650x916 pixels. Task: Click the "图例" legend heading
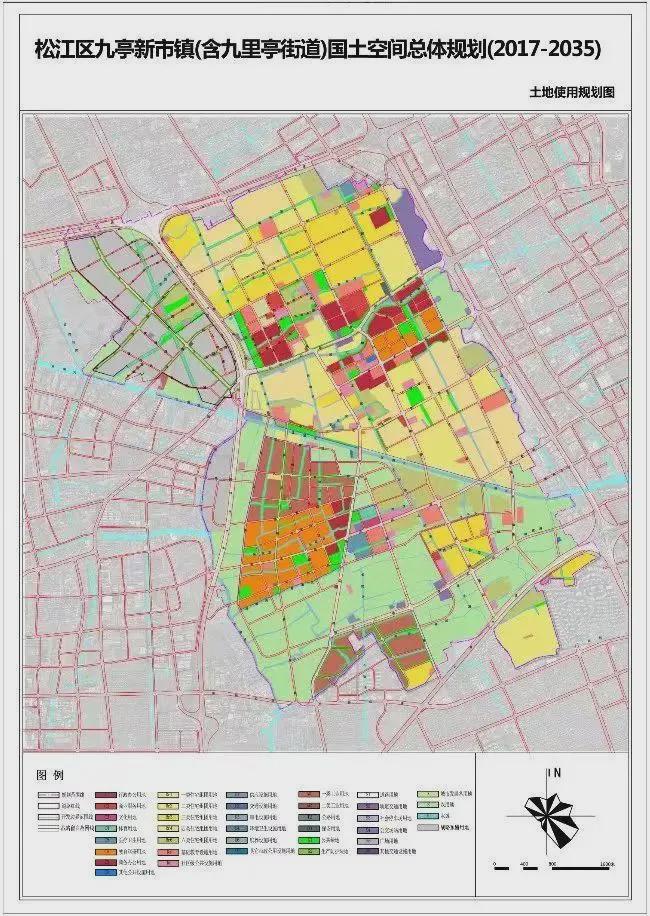point(50,775)
